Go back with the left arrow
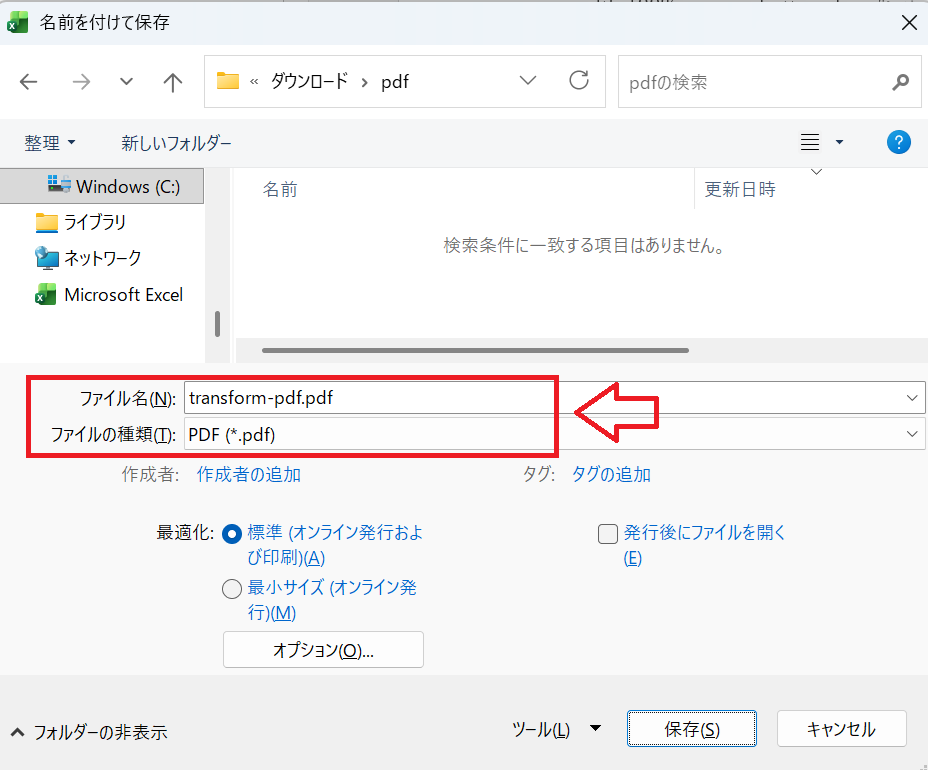 coord(28,82)
